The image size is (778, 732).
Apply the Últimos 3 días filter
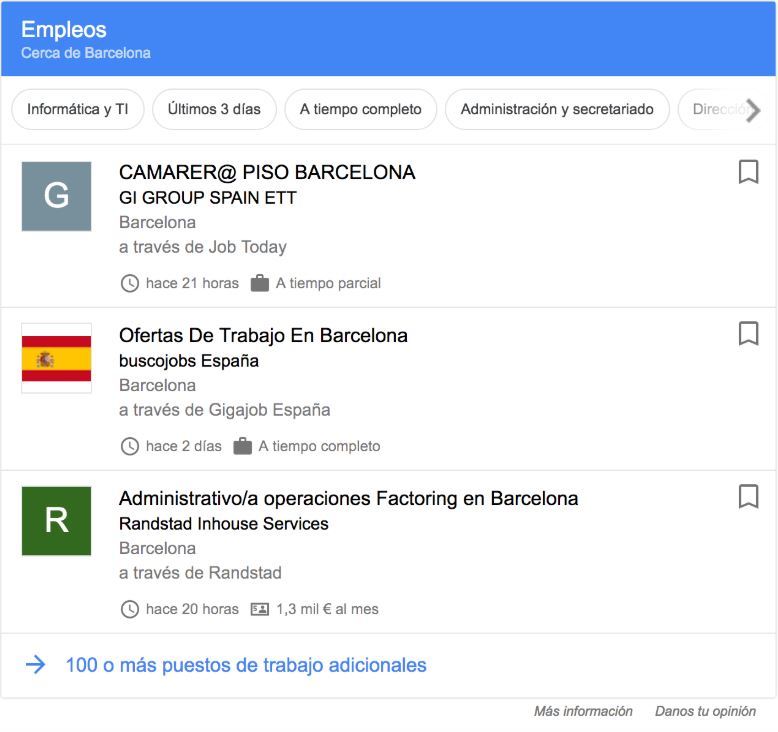point(214,109)
